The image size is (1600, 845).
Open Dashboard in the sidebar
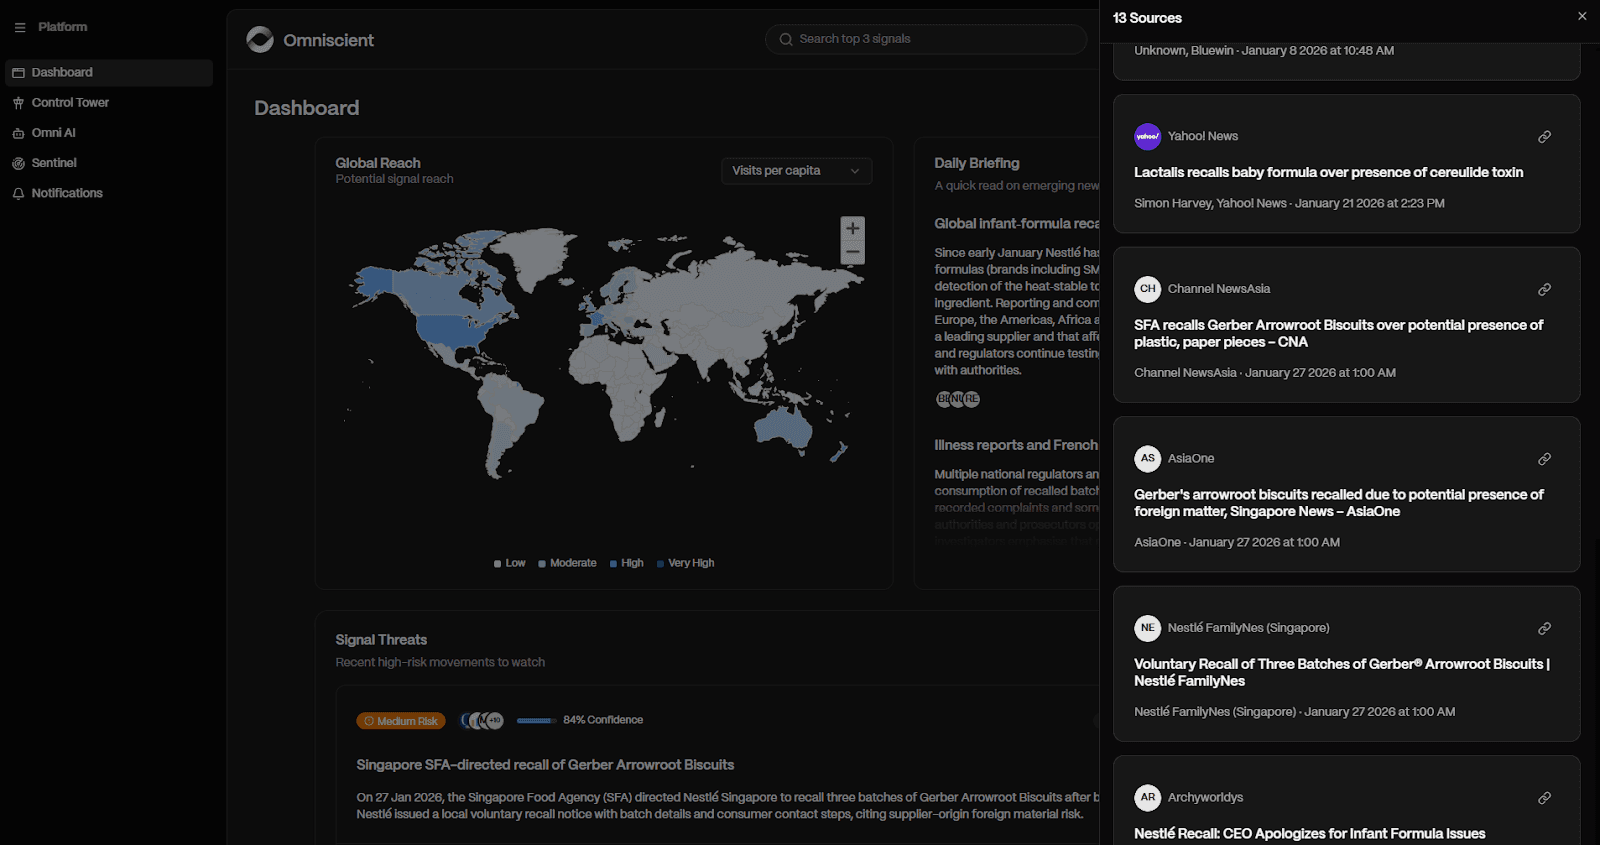tap(109, 72)
